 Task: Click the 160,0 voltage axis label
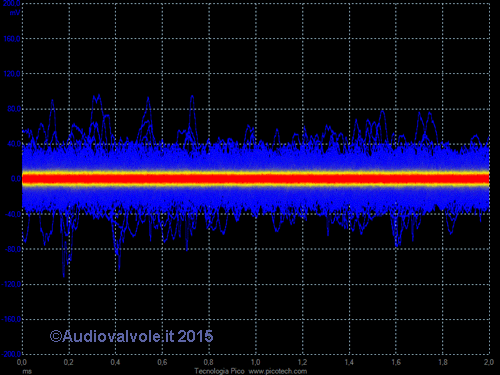pyautogui.click(x=12, y=39)
